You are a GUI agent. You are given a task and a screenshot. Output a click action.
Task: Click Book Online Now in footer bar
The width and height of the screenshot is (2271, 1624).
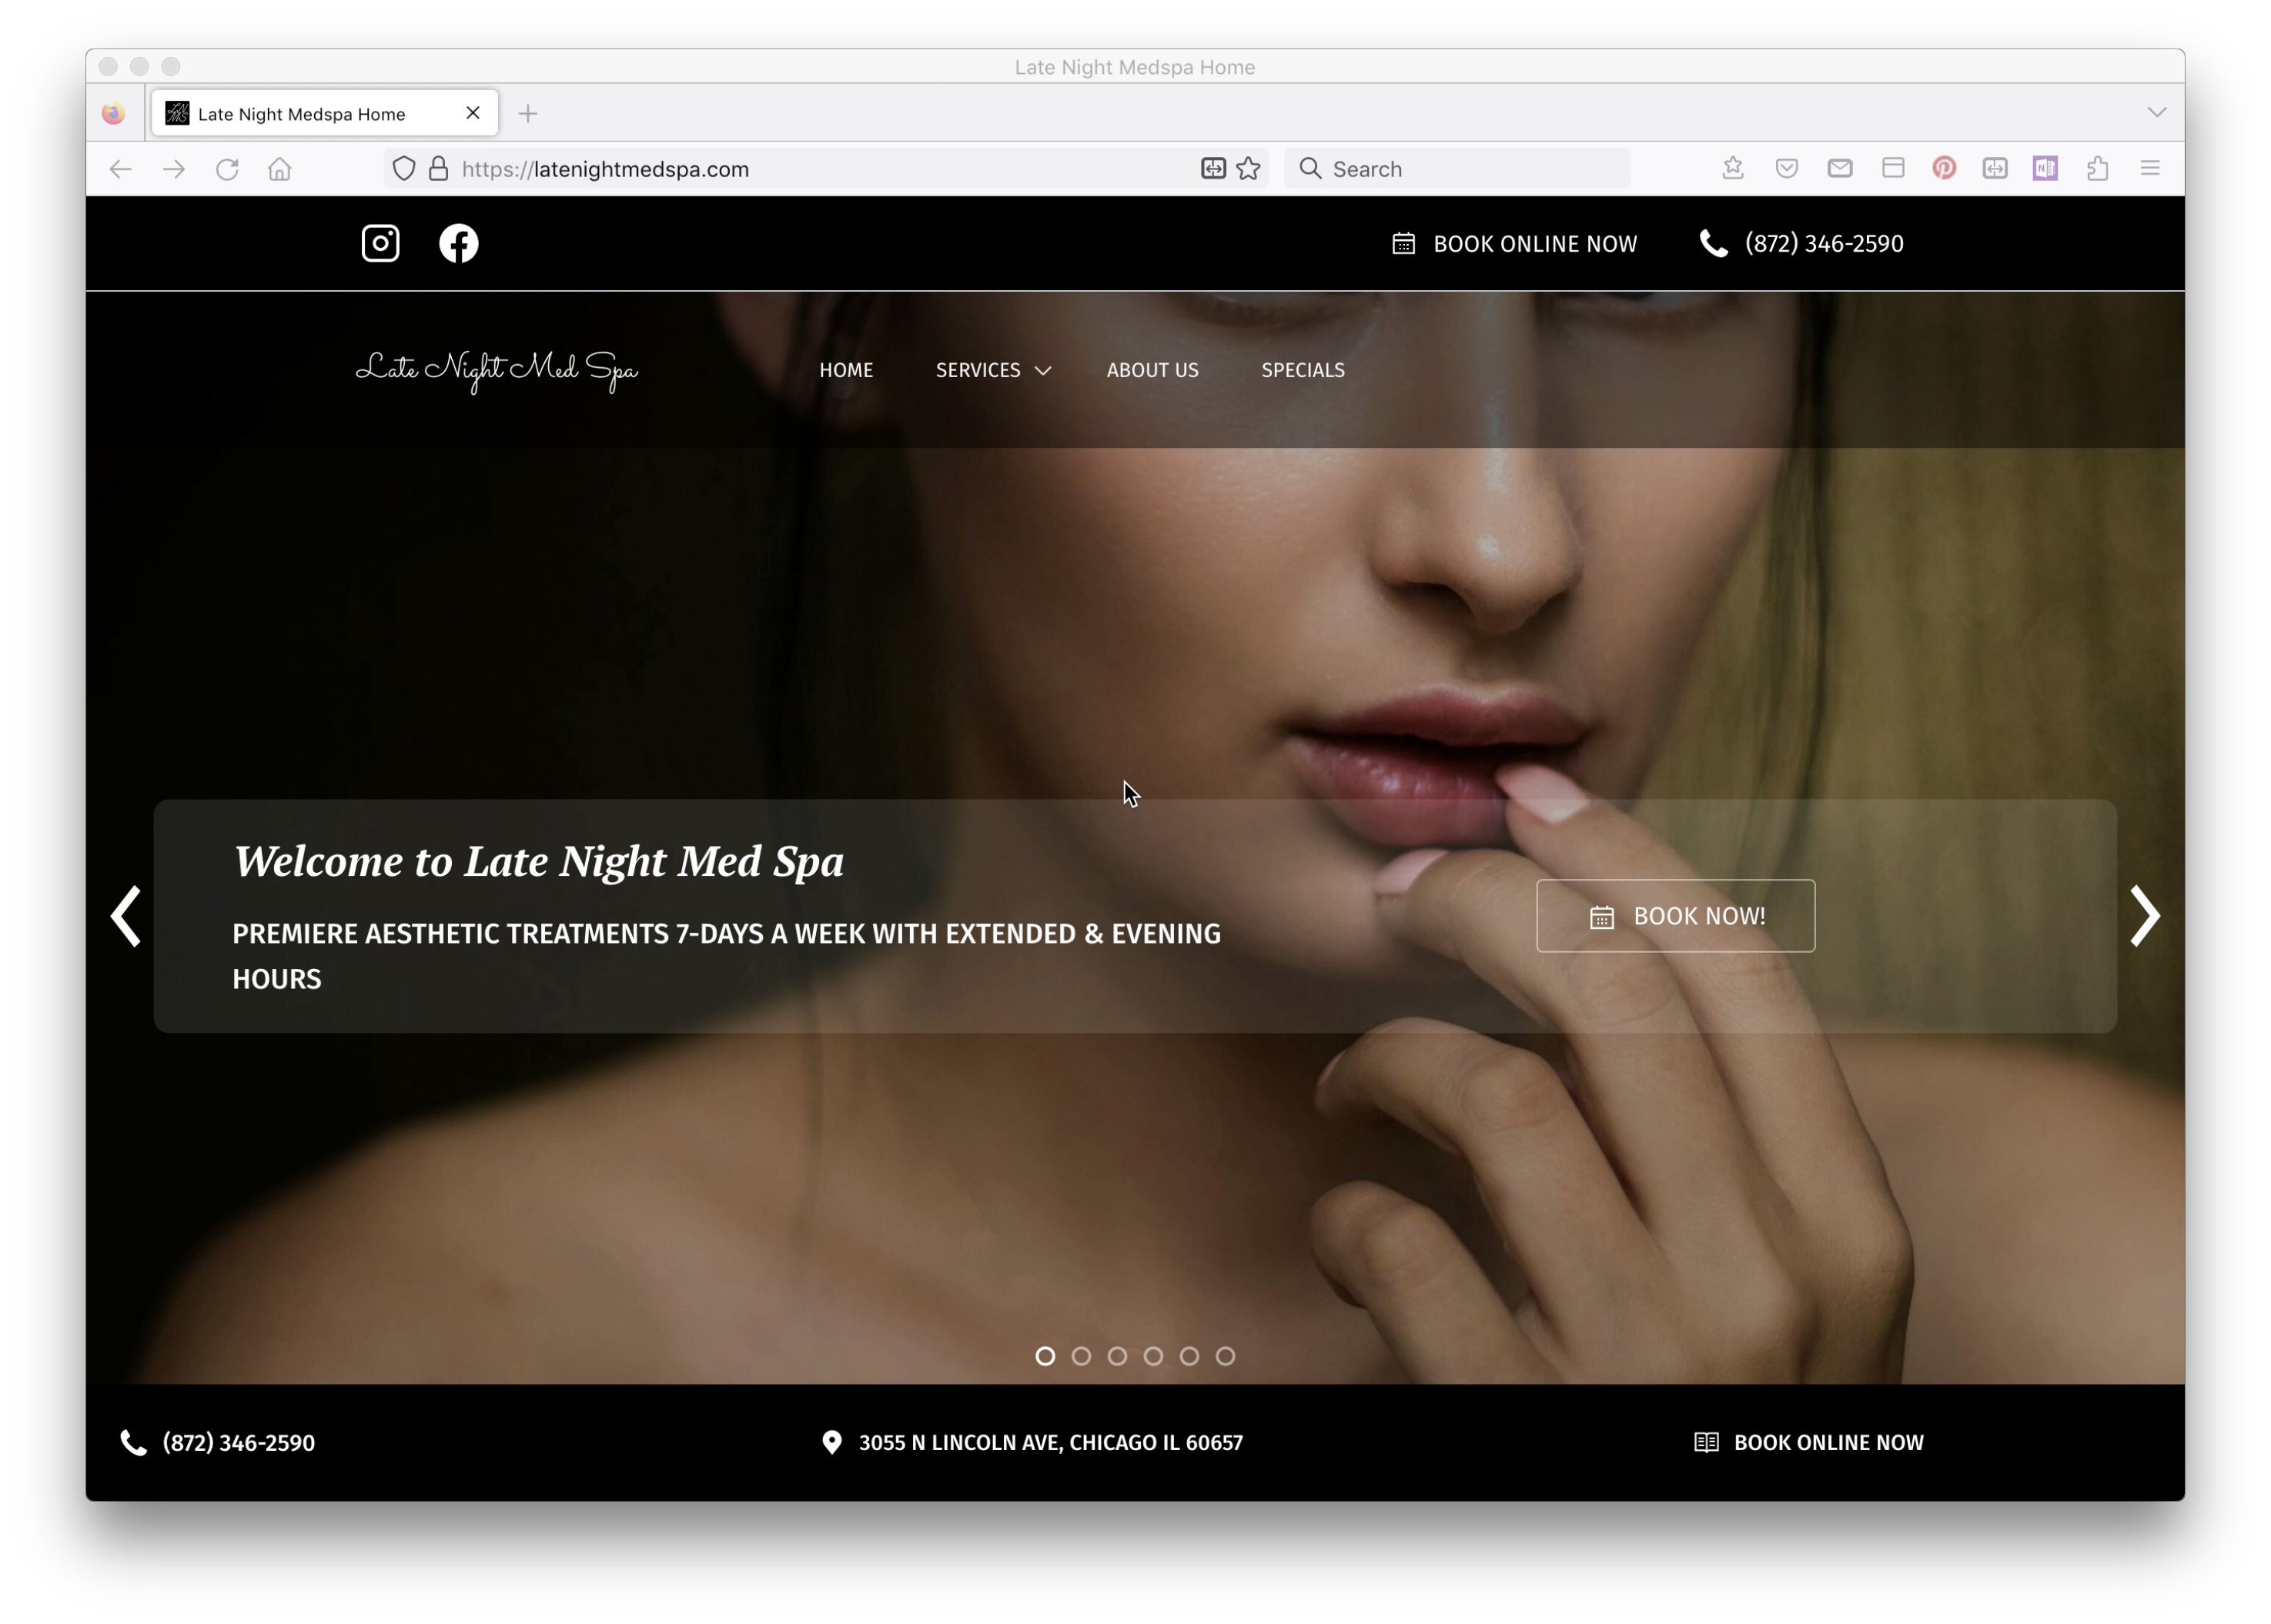point(1808,1443)
